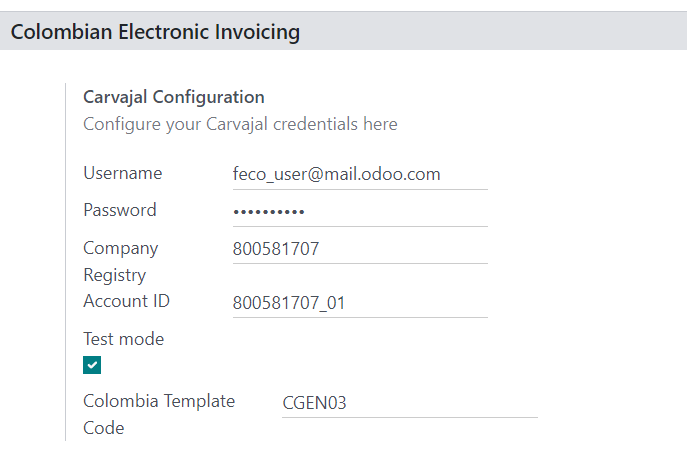The width and height of the screenshot is (687, 463).
Task: Click the vertical divider beside the settings
Action: tap(65, 260)
